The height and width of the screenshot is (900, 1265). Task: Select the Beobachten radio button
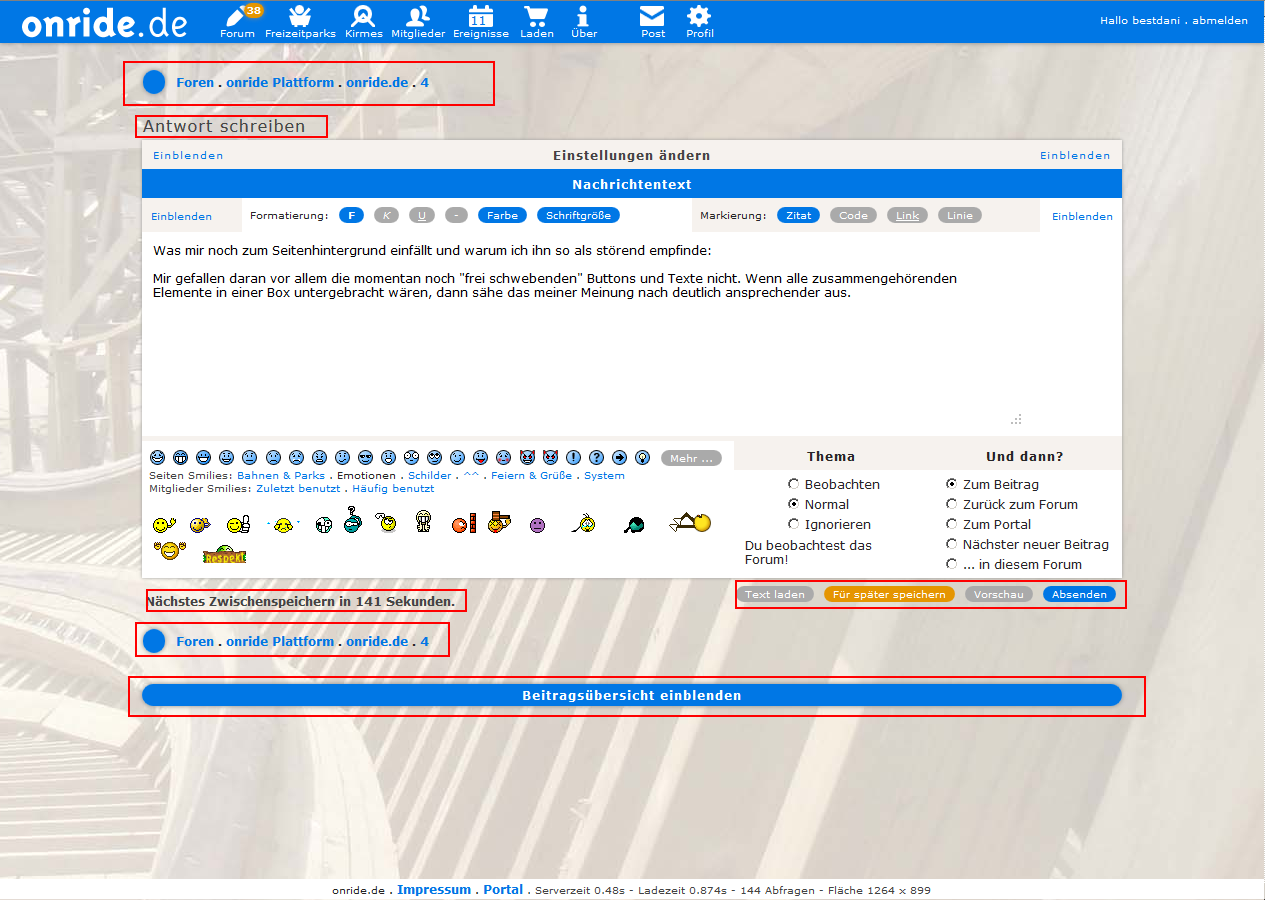(794, 484)
